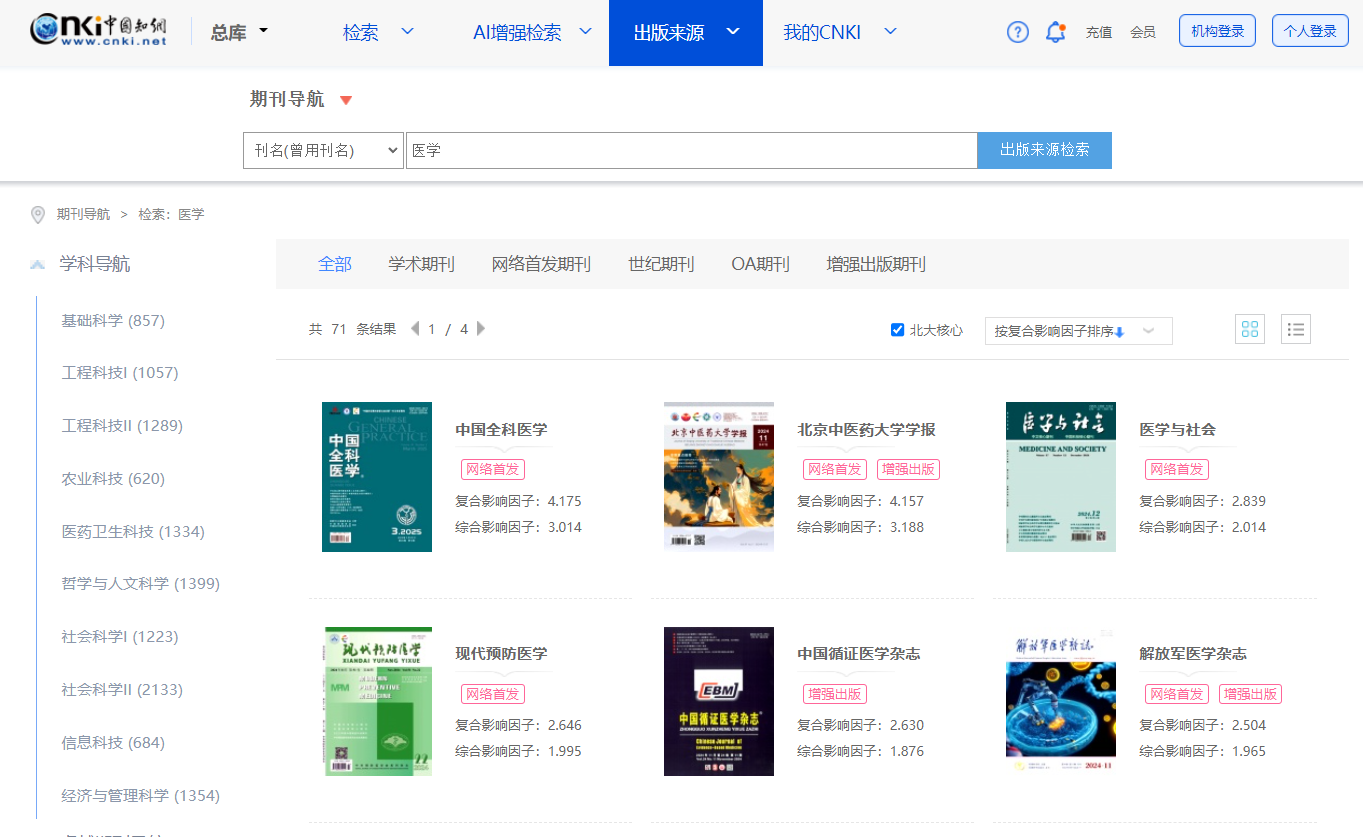
Task: Open the 解放军医学杂志 cover thumbnail
Action: pos(1061,701)
